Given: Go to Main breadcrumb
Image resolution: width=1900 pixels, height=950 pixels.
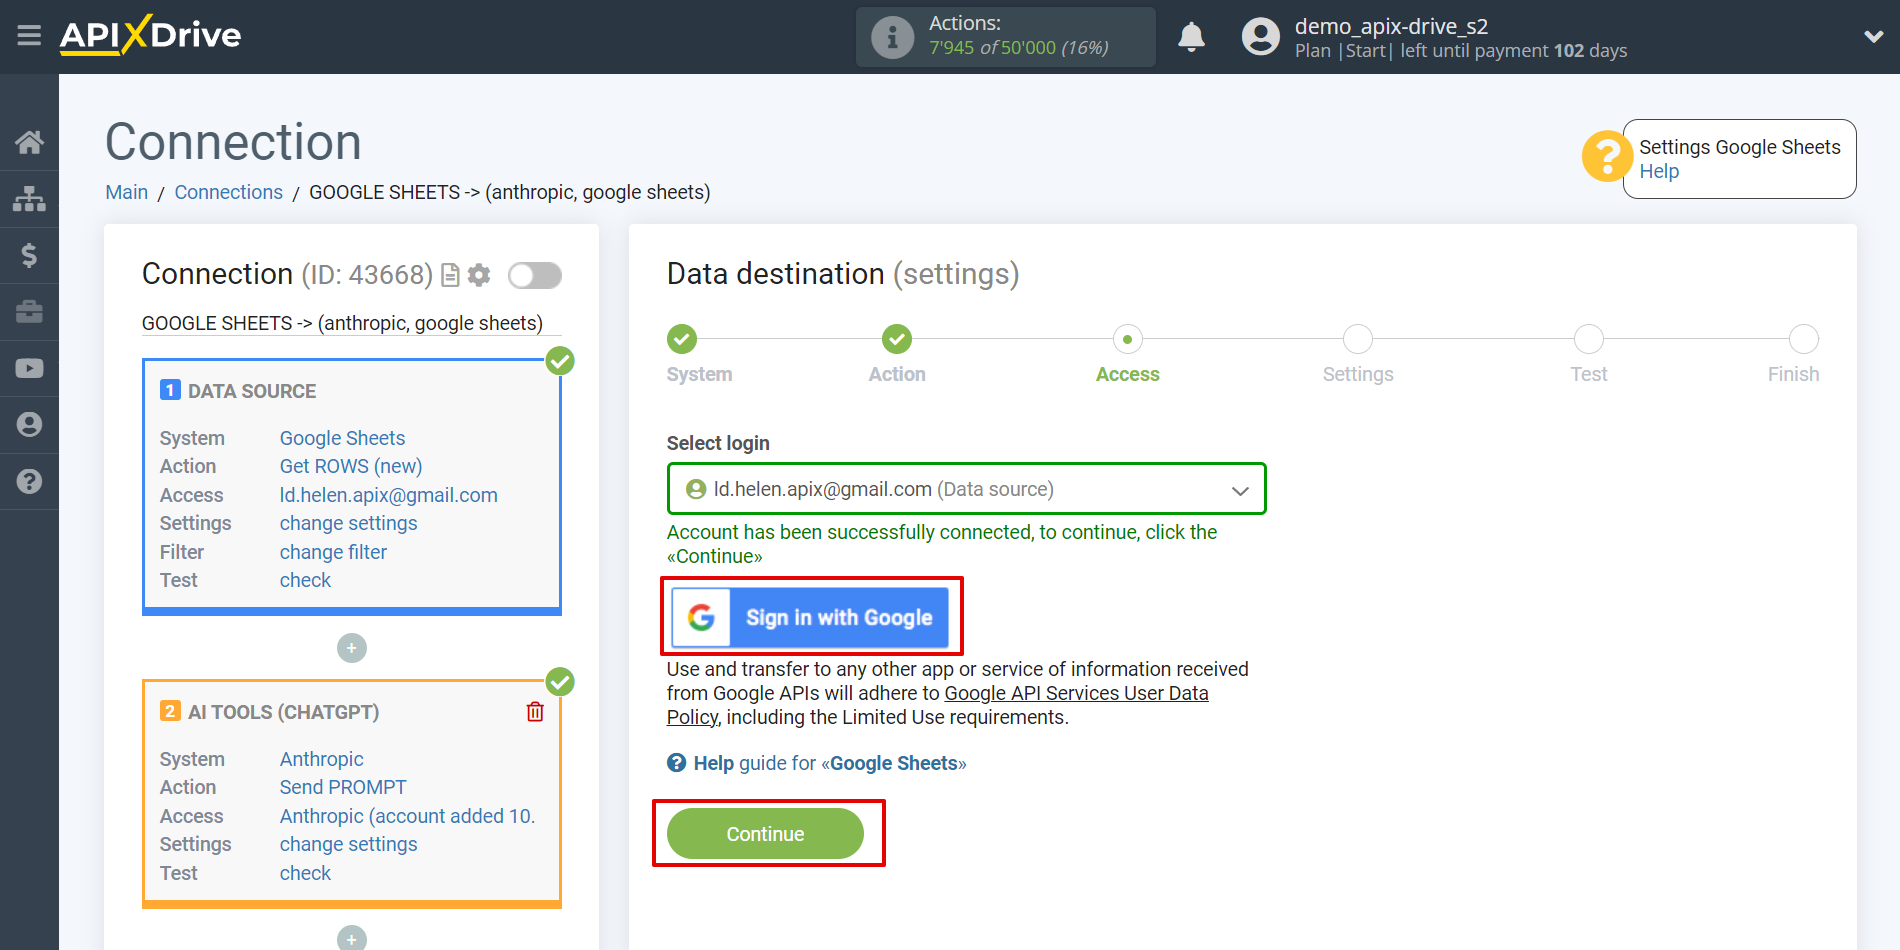Looking at the screenshot, I should coord(127,192).
